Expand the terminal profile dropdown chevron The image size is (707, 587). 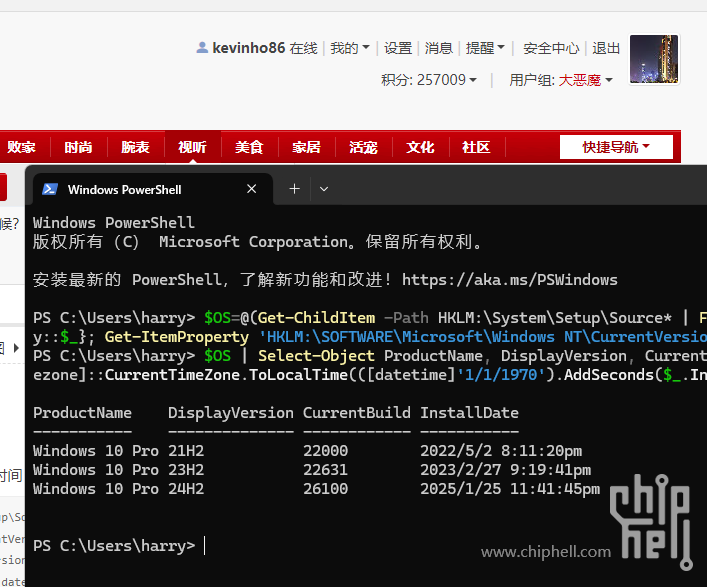[324, 189]
